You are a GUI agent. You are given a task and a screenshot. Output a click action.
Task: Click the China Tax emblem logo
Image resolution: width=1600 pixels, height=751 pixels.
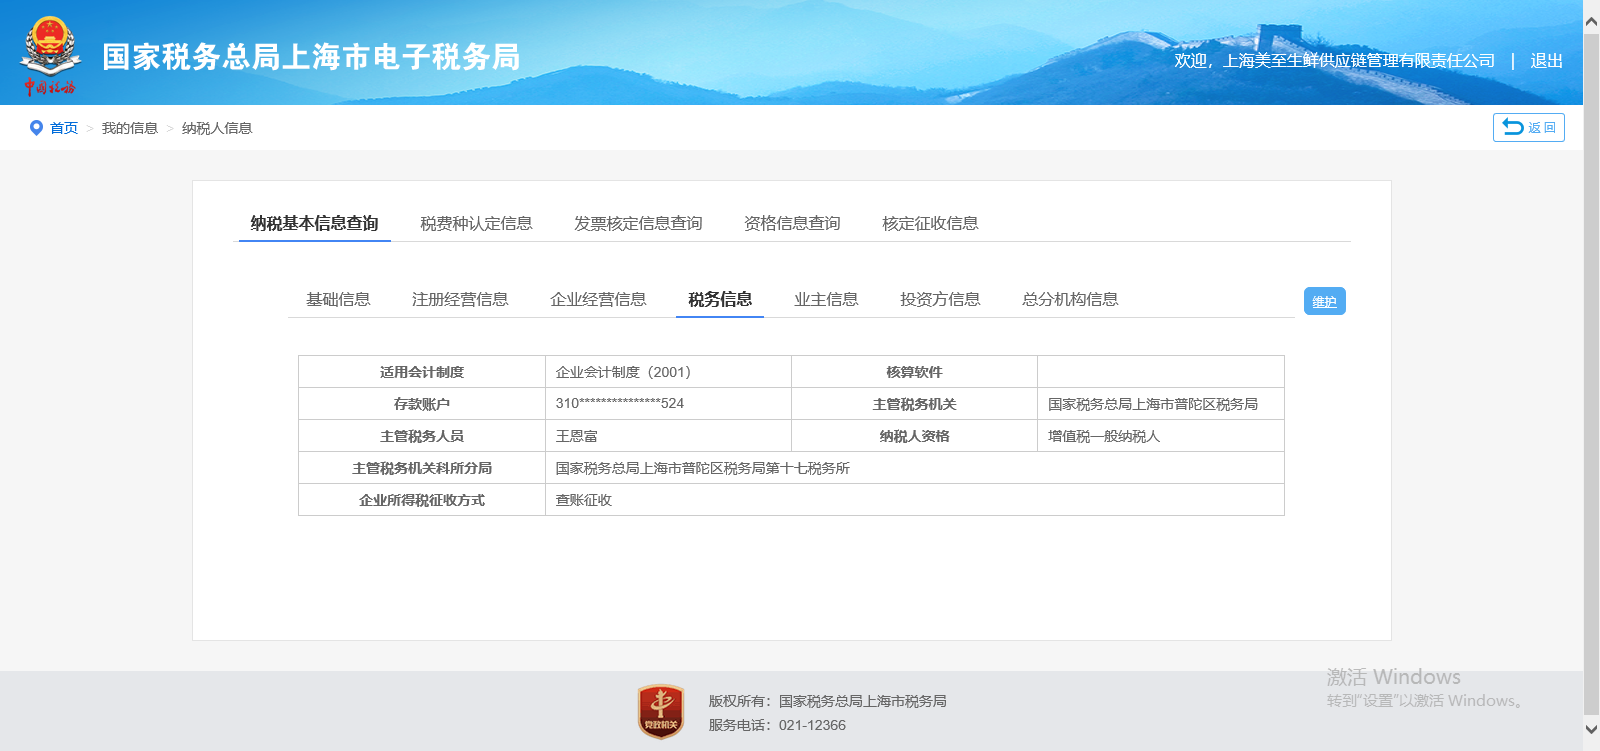tap(50, 56)
